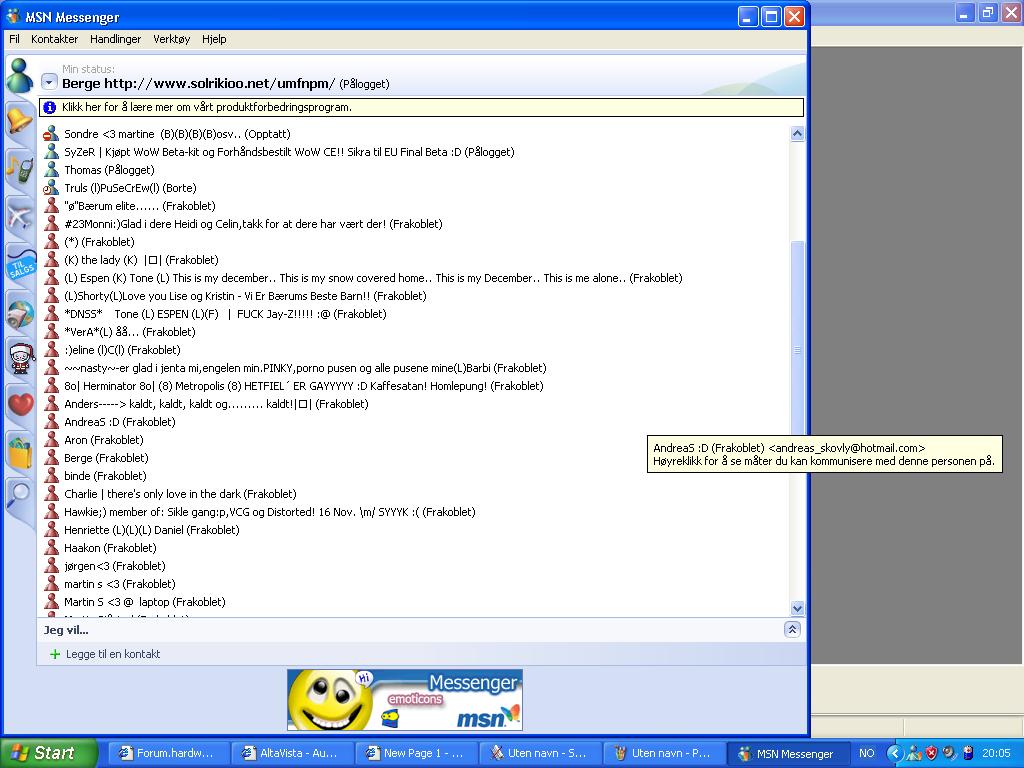Screen dimensions: 1024x768
Task: Select contact 'binde (Frakoblet)'
Action: [x=105, y=476]
